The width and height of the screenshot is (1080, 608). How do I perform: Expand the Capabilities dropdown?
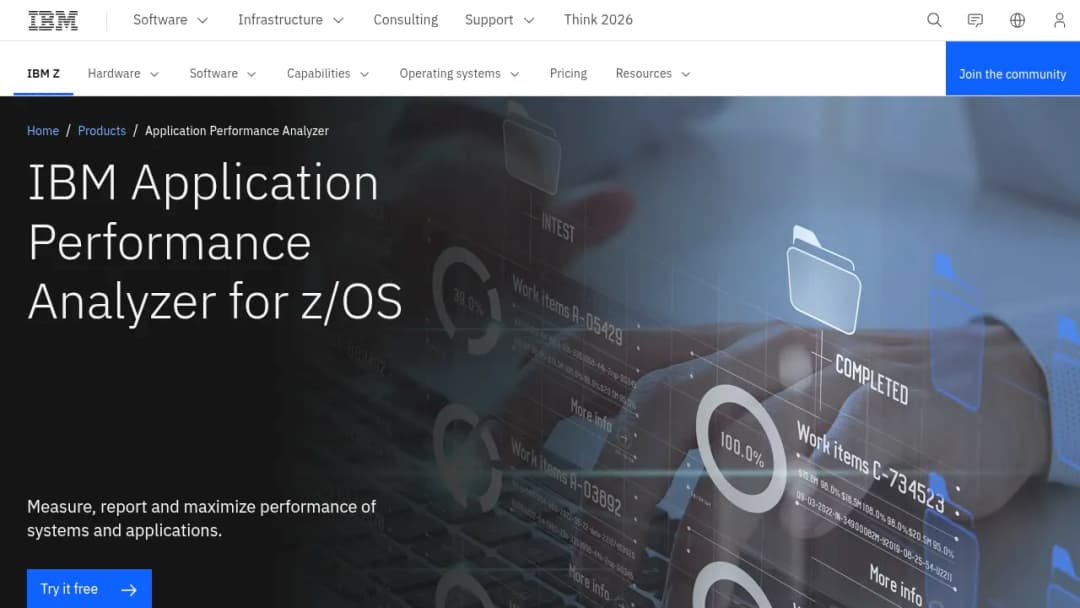pyautogui.click(x=328, y=74)
